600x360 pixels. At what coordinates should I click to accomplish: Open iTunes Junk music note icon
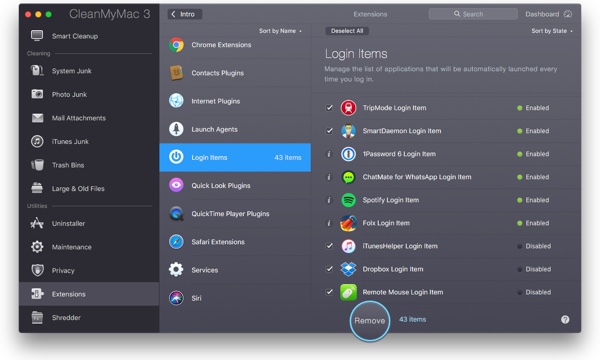pyautogui.click(x=37, y=141)
